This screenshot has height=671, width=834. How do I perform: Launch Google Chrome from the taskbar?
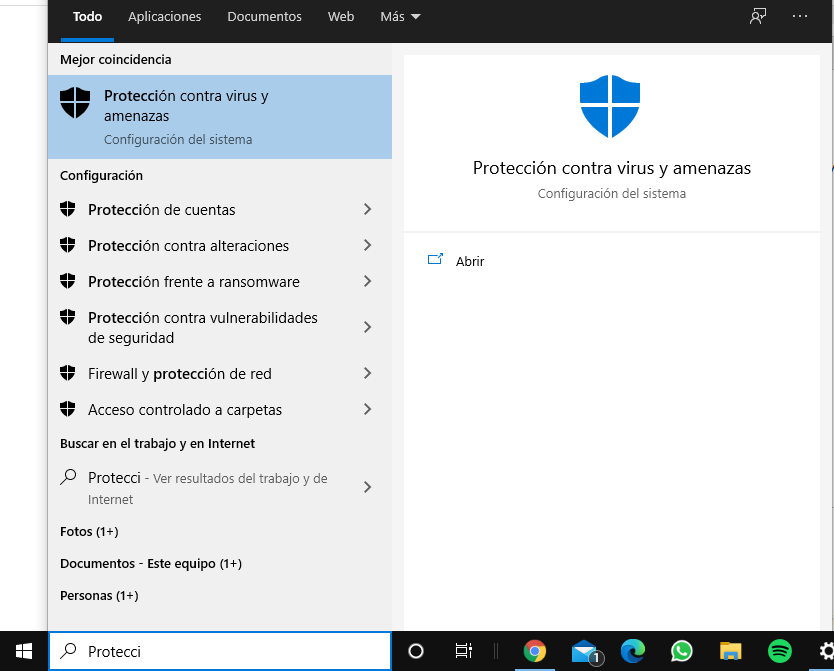coord(535,651)
